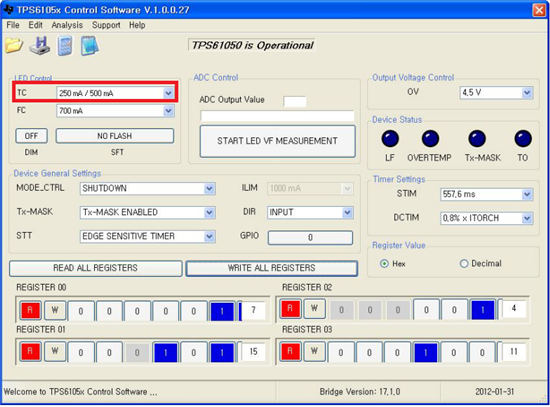The width and height of the screenshot is (550, 407).
Task: Click Register 01 value field showing 15
Action: pyautogui.click(x=254, y=352)
